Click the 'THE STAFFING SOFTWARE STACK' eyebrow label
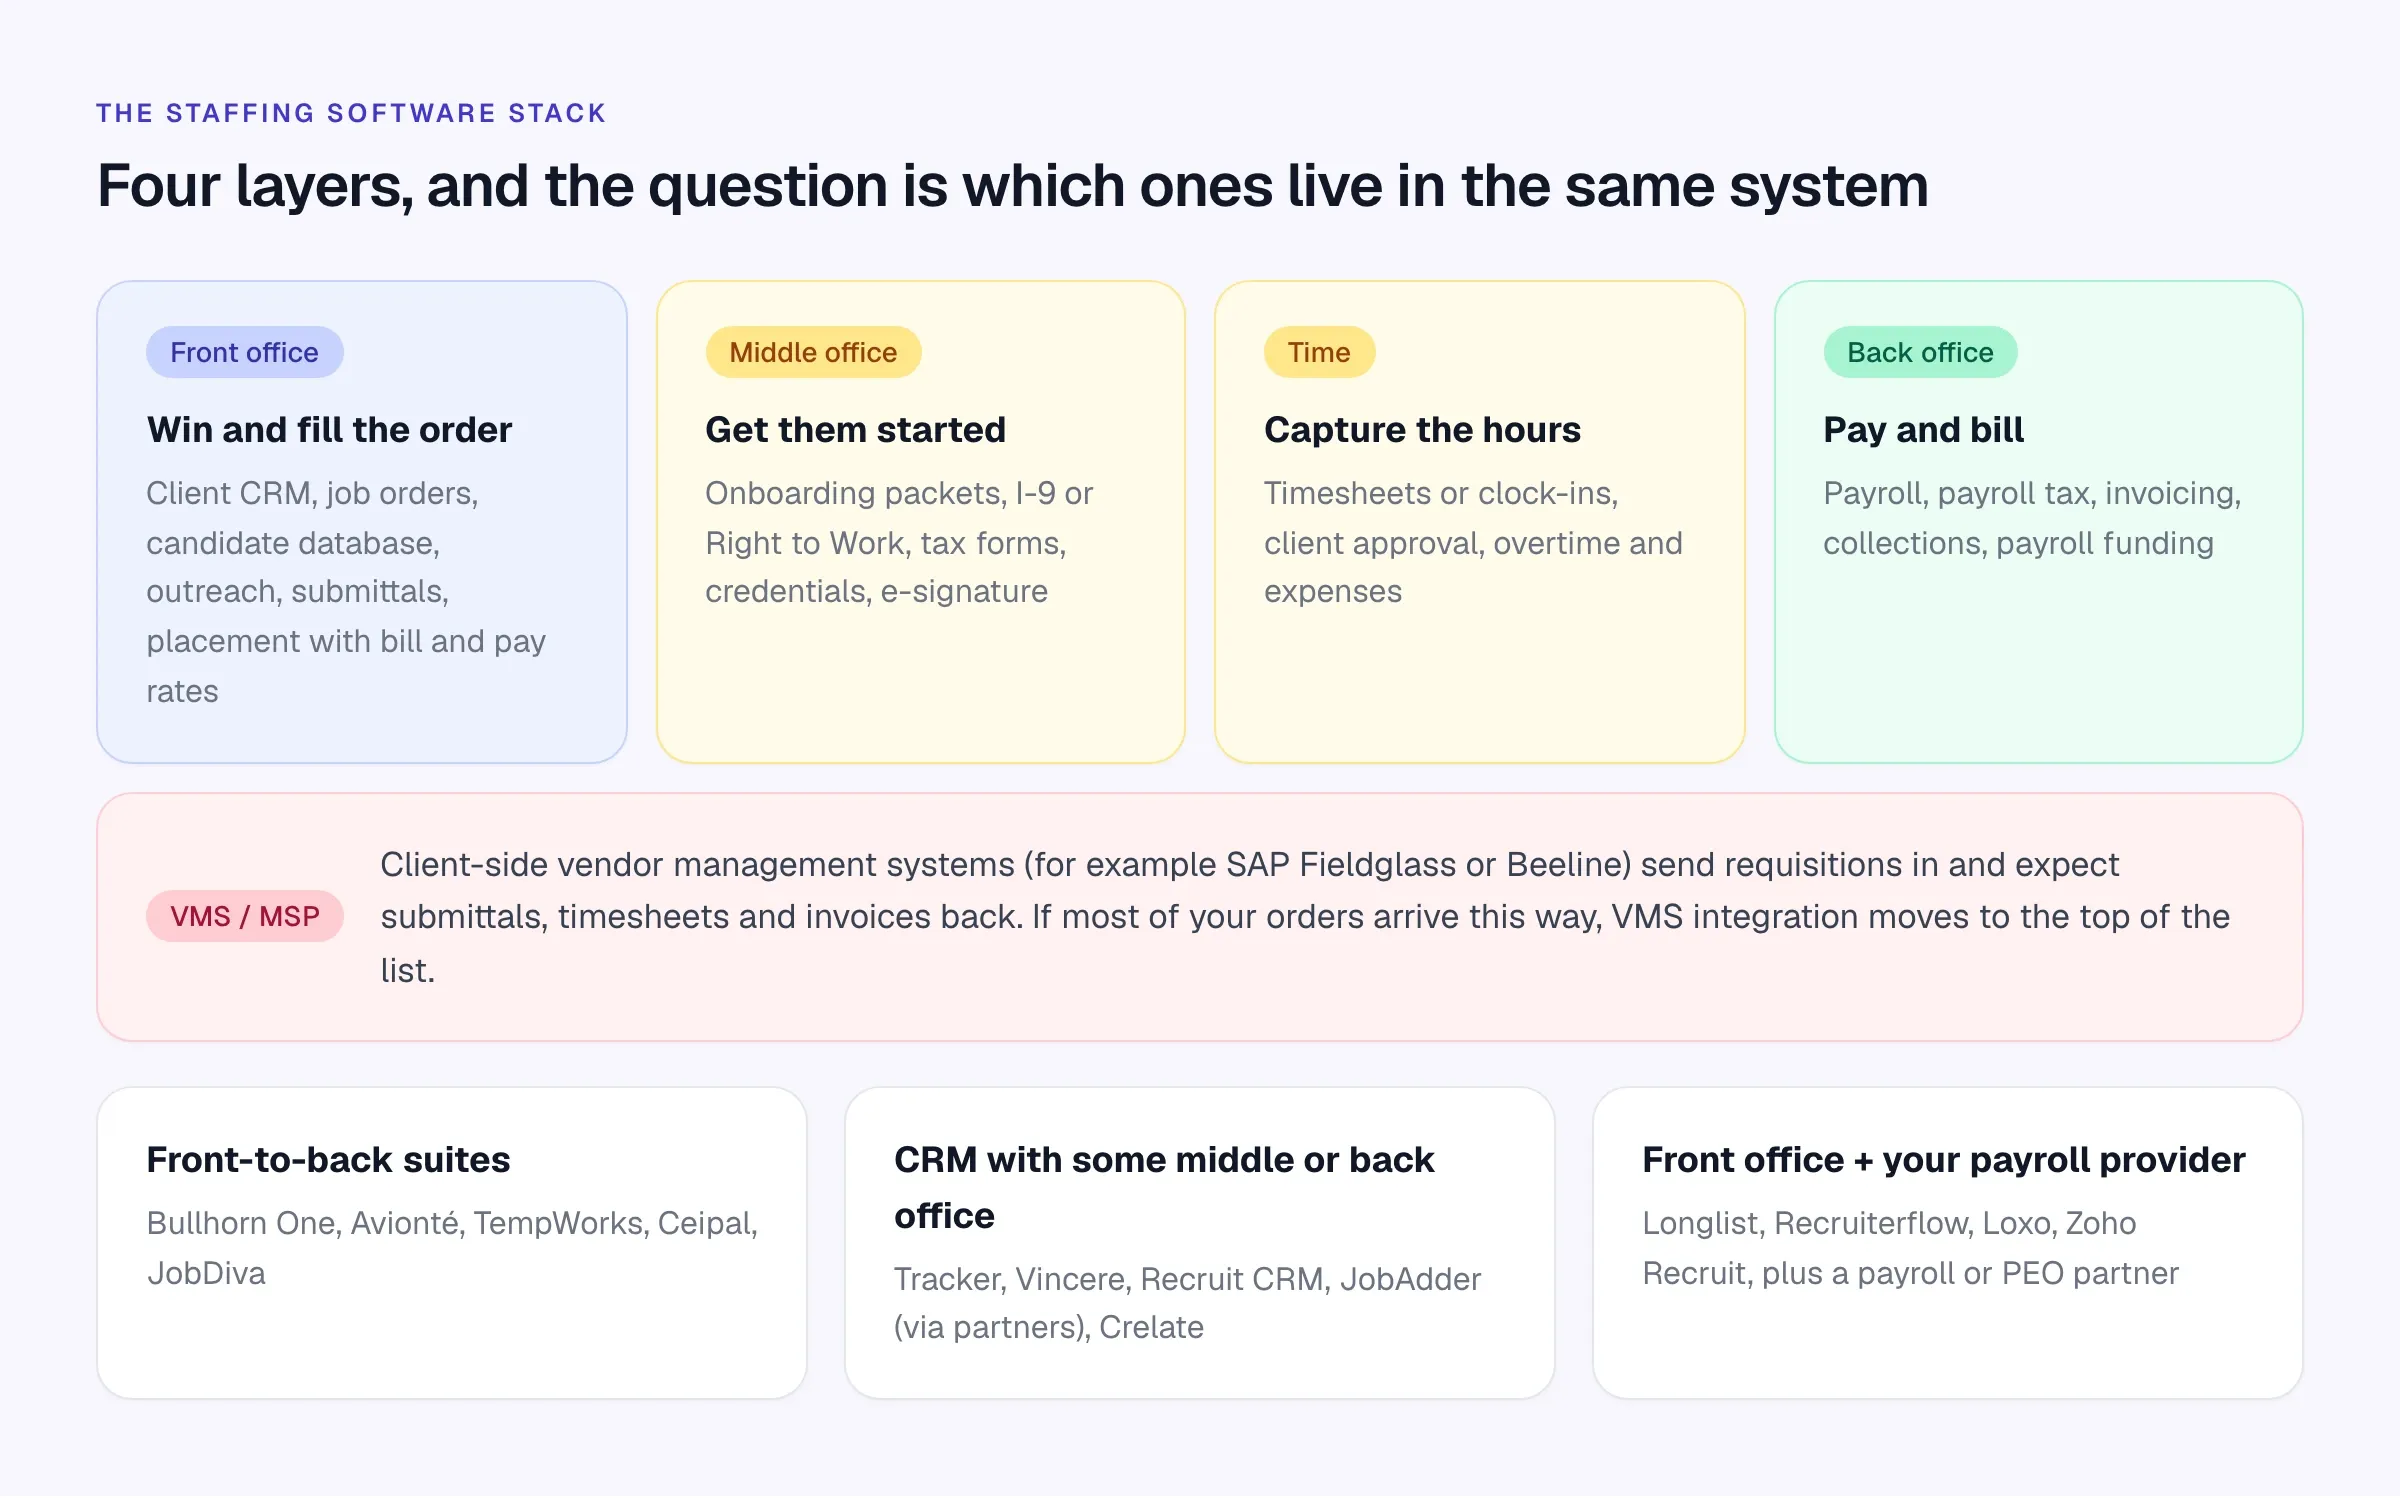 pos(351,113)
